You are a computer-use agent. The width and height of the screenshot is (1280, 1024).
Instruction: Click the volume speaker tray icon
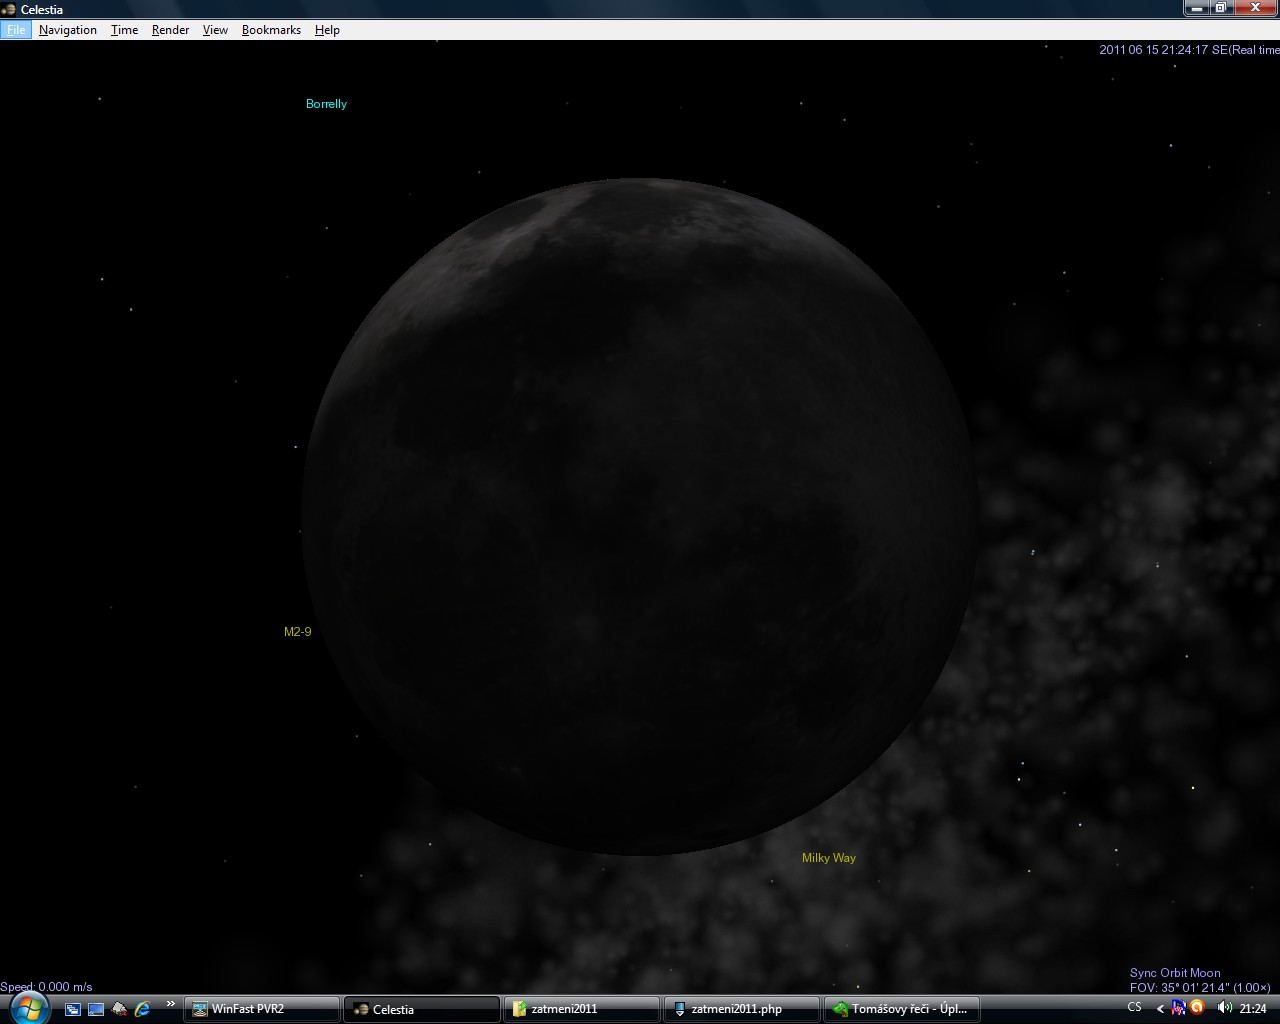1225,1008
